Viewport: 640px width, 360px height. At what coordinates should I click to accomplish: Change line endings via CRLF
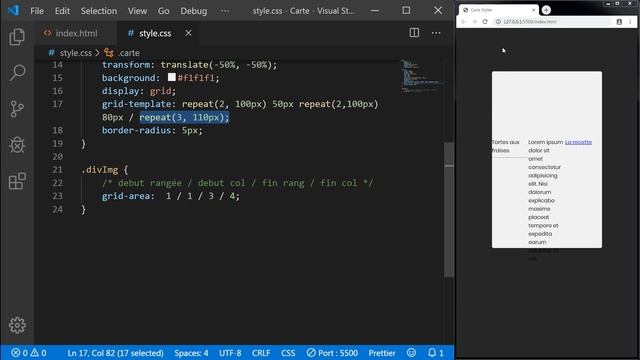coord(261,353)
